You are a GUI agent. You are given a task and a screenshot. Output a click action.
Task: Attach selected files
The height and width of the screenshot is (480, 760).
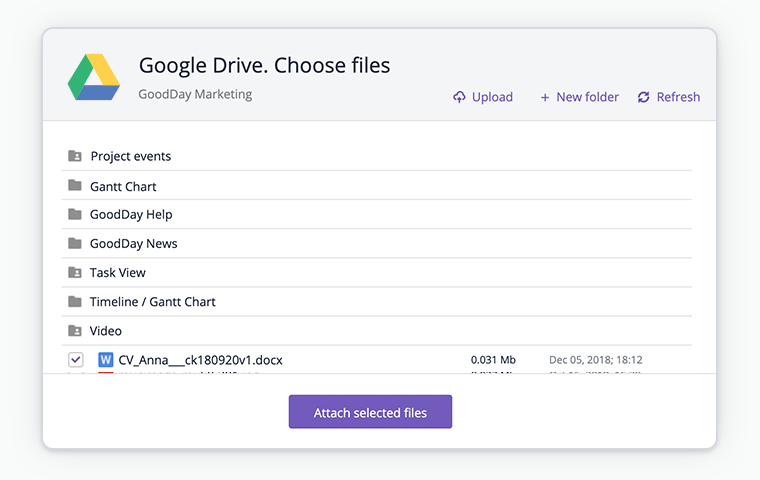(370, 412)
